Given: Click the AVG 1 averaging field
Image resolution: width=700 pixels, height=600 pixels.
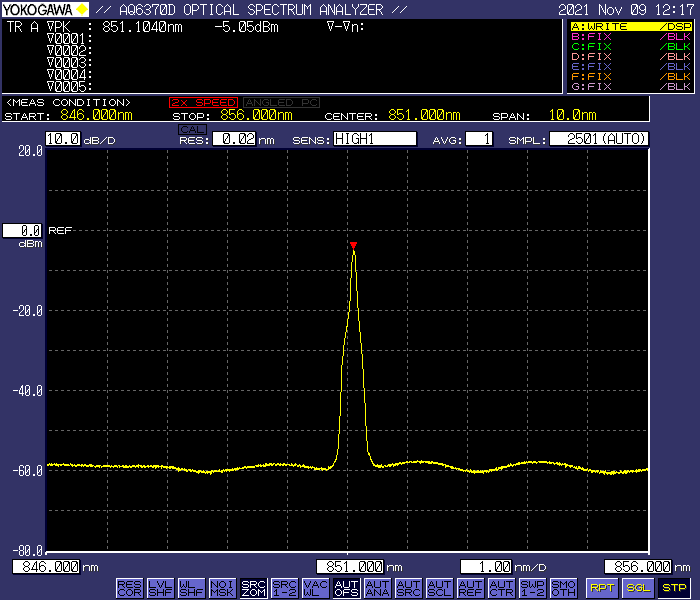Looking at the screenshot, I should (479, 139).
